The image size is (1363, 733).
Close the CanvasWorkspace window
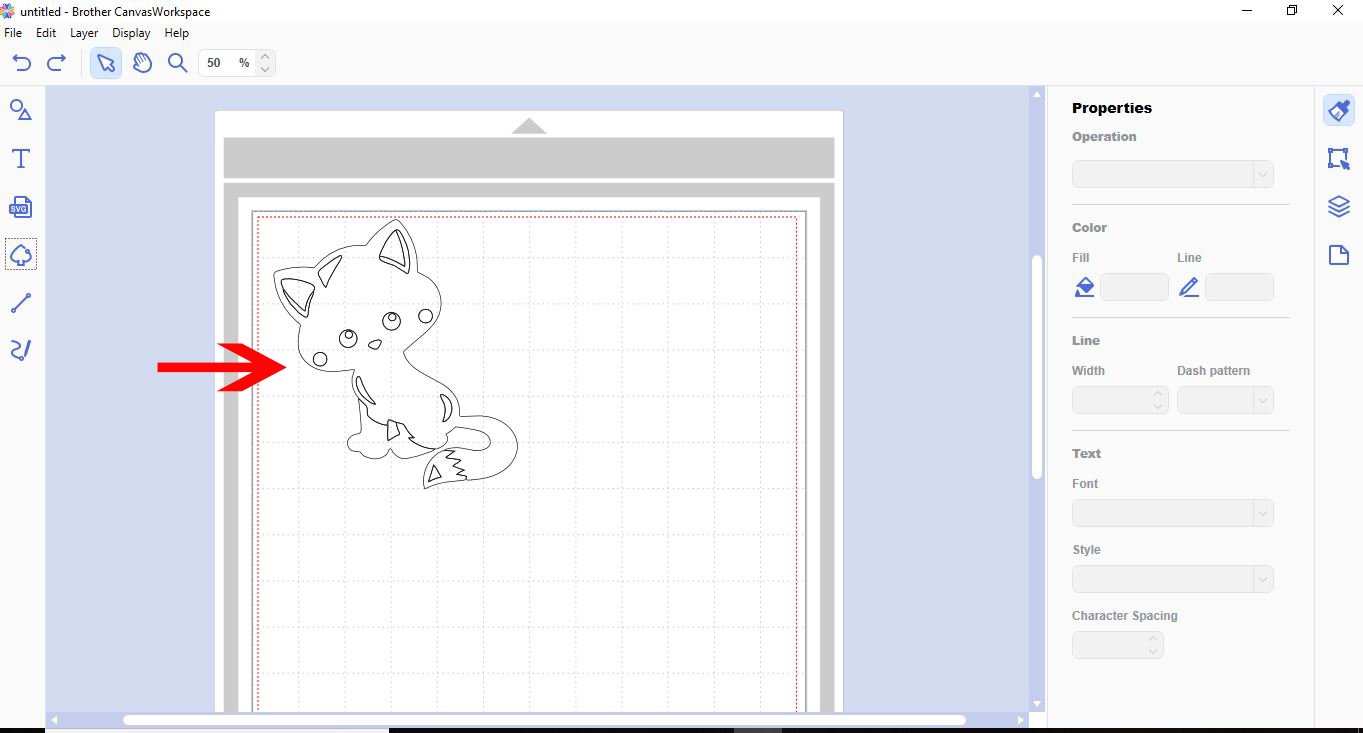[x=1338, y=11]
